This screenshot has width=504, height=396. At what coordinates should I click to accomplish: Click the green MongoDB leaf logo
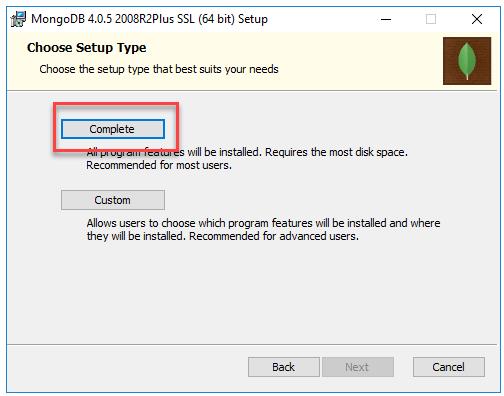coord(467,61)
